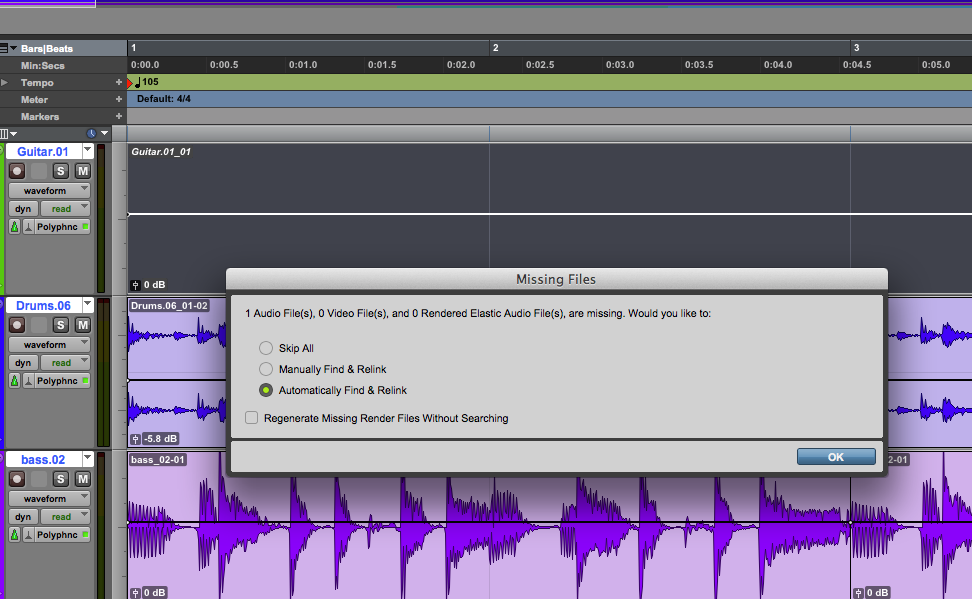The width and height of the screenshot is (972, 599).
Task: Open the Guitar.01 waveform view dropdown
Action: [x=49, y=190]
